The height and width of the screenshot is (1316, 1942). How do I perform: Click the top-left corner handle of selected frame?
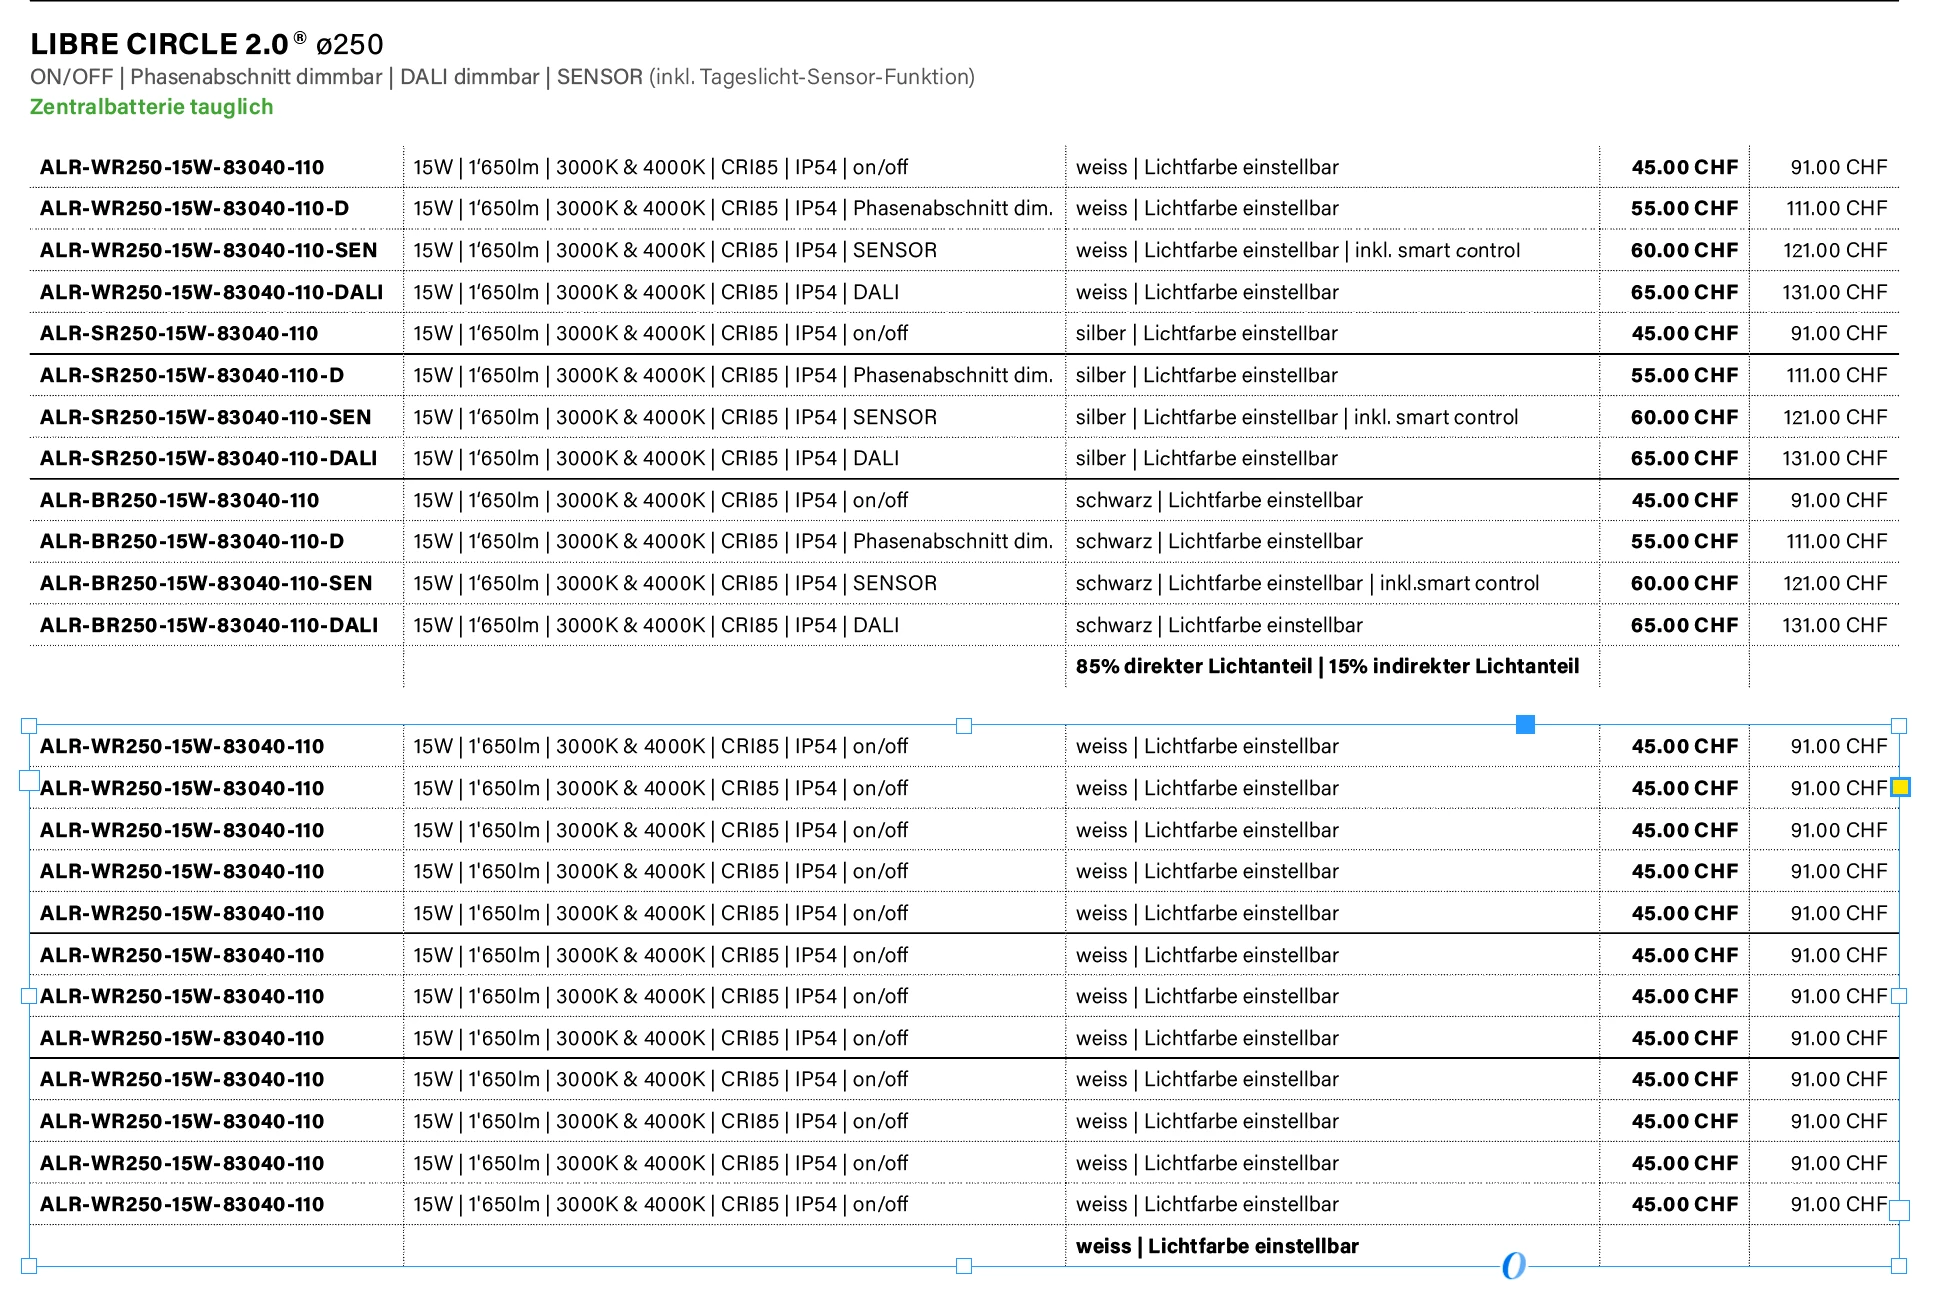point(29,726)
